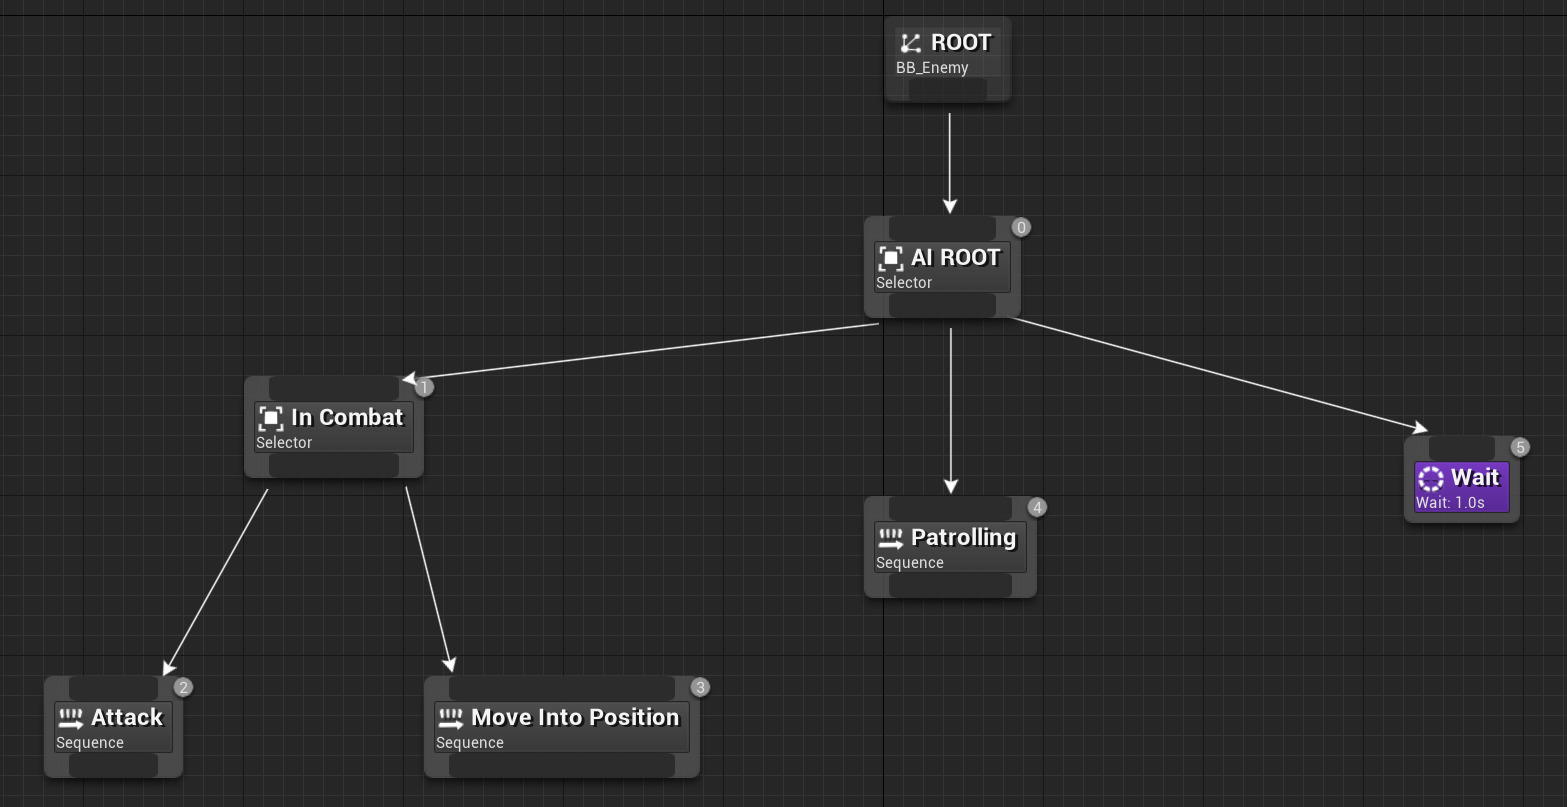
Task: Click the order badge 1 on In Combat
Action: [x=422, y=387]
